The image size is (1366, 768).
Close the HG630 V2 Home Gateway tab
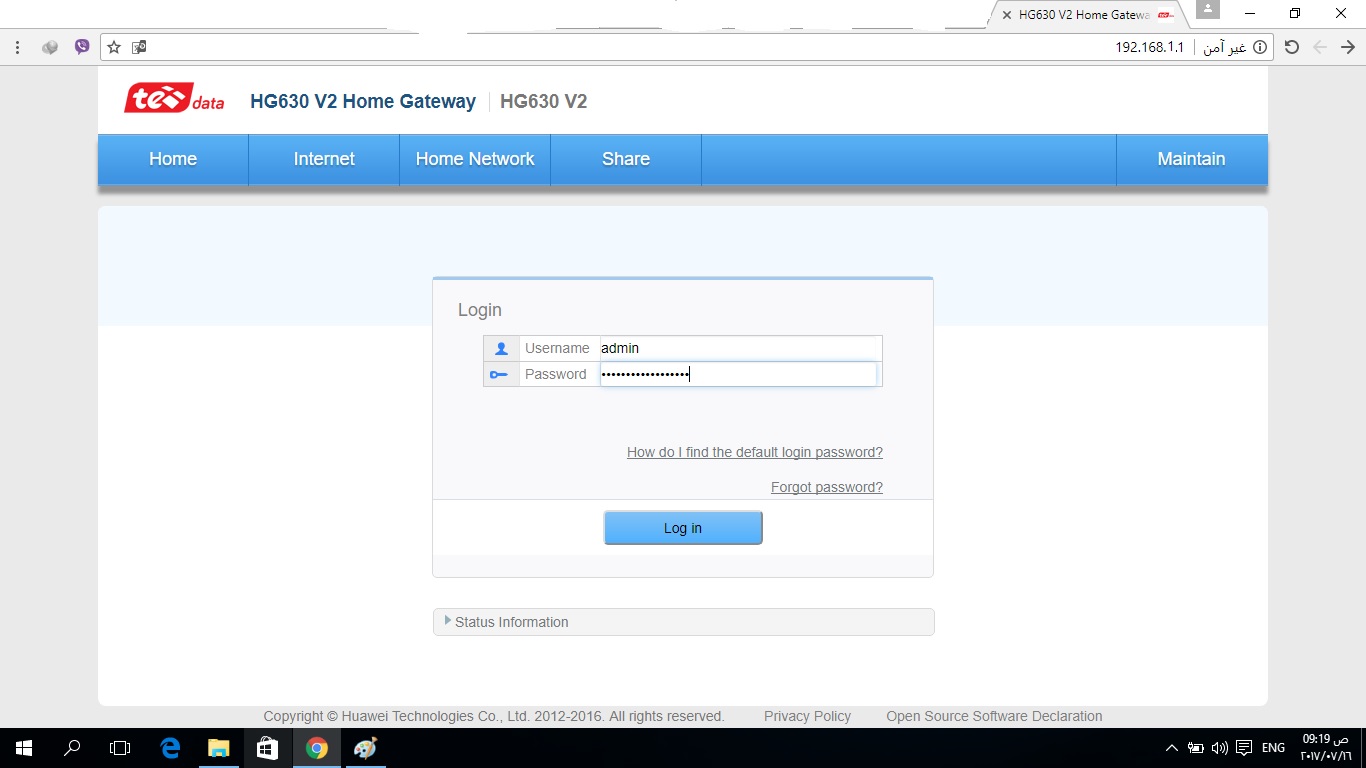click(1006, 15)
